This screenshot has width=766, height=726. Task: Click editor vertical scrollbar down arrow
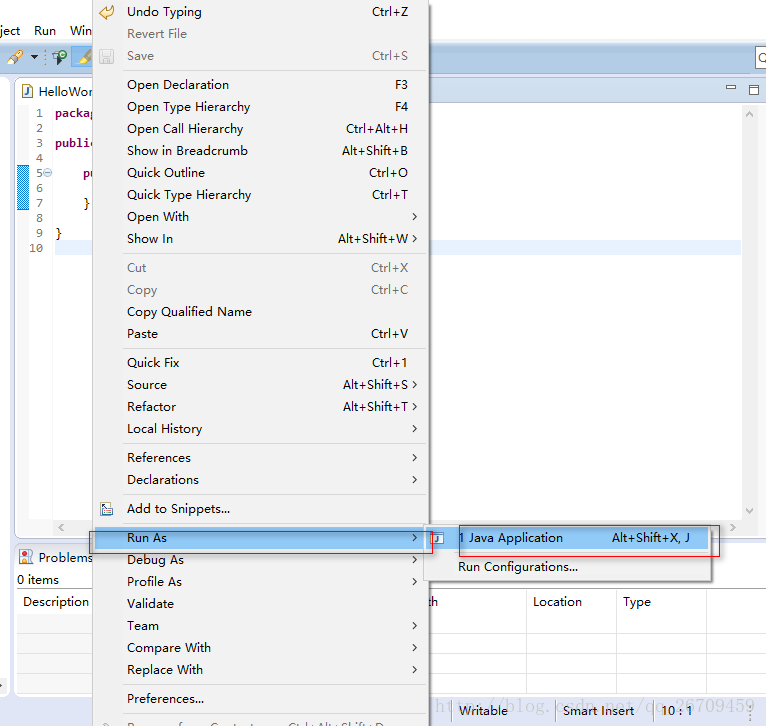(x=749, y=511)
